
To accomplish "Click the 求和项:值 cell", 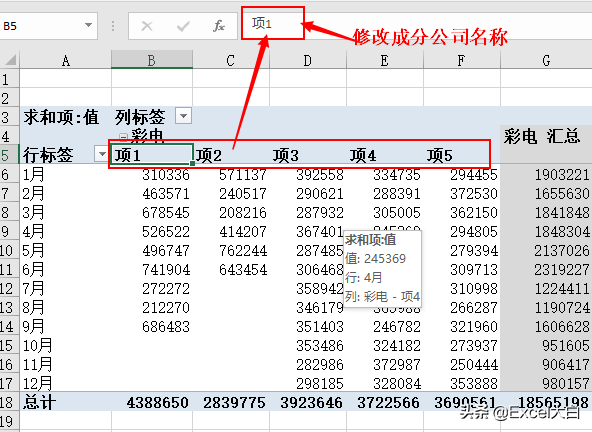I will point(65,117).
